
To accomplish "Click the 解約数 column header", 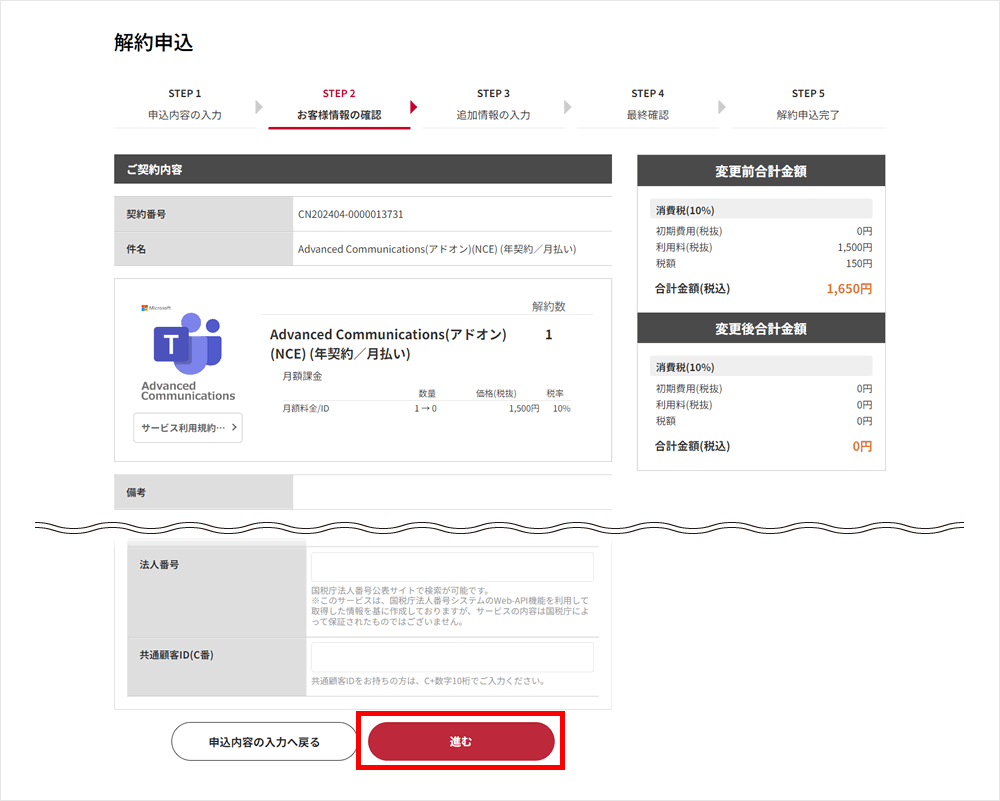I will click(x=548, y=307).
